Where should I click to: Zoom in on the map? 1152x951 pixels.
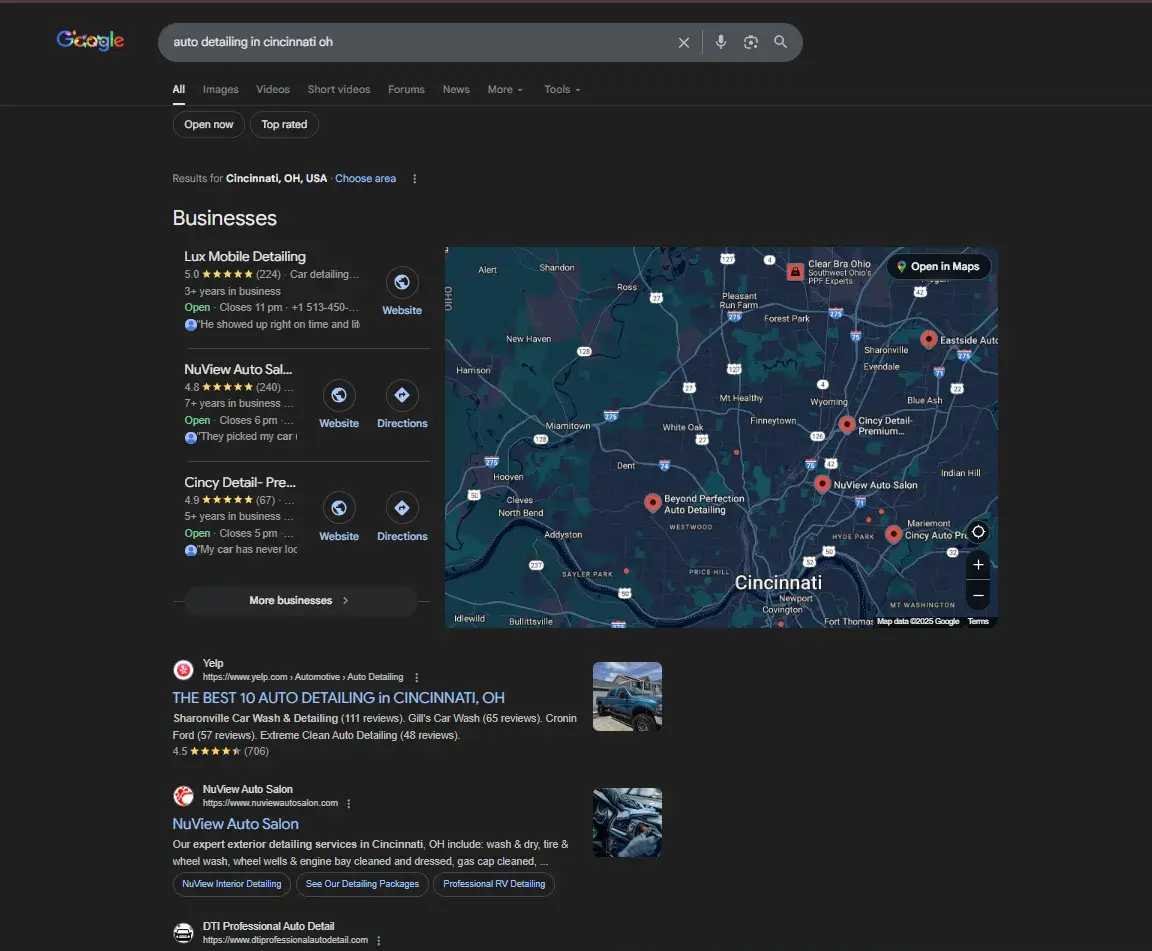978,564
